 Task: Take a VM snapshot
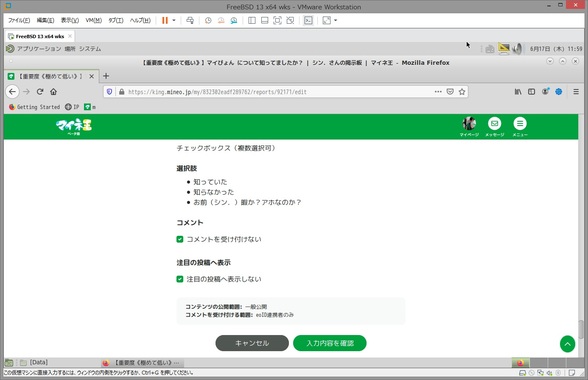click(x=208, y=20)
